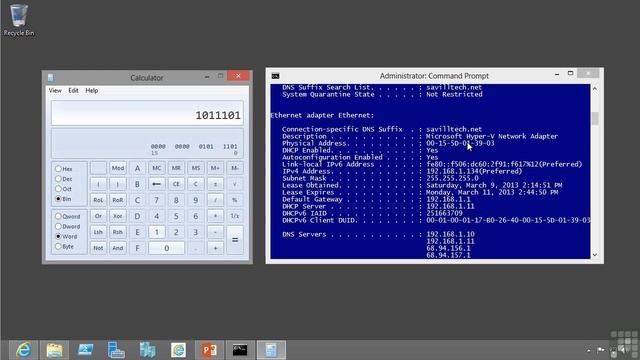Select the Word radio button

click(67, 236)
